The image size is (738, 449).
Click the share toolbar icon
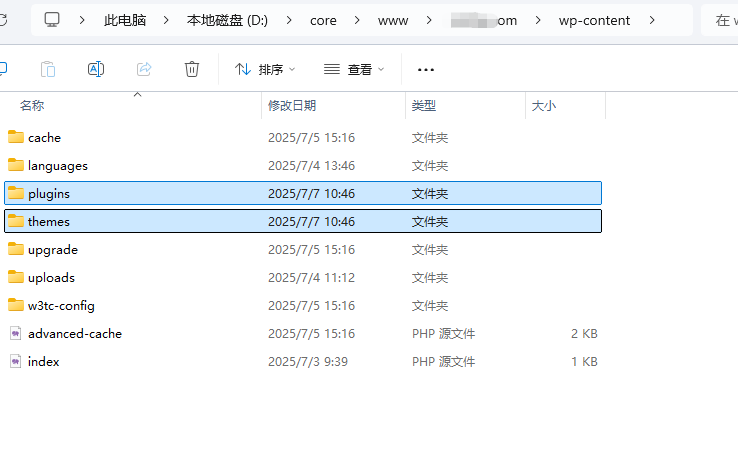(144, 69)
